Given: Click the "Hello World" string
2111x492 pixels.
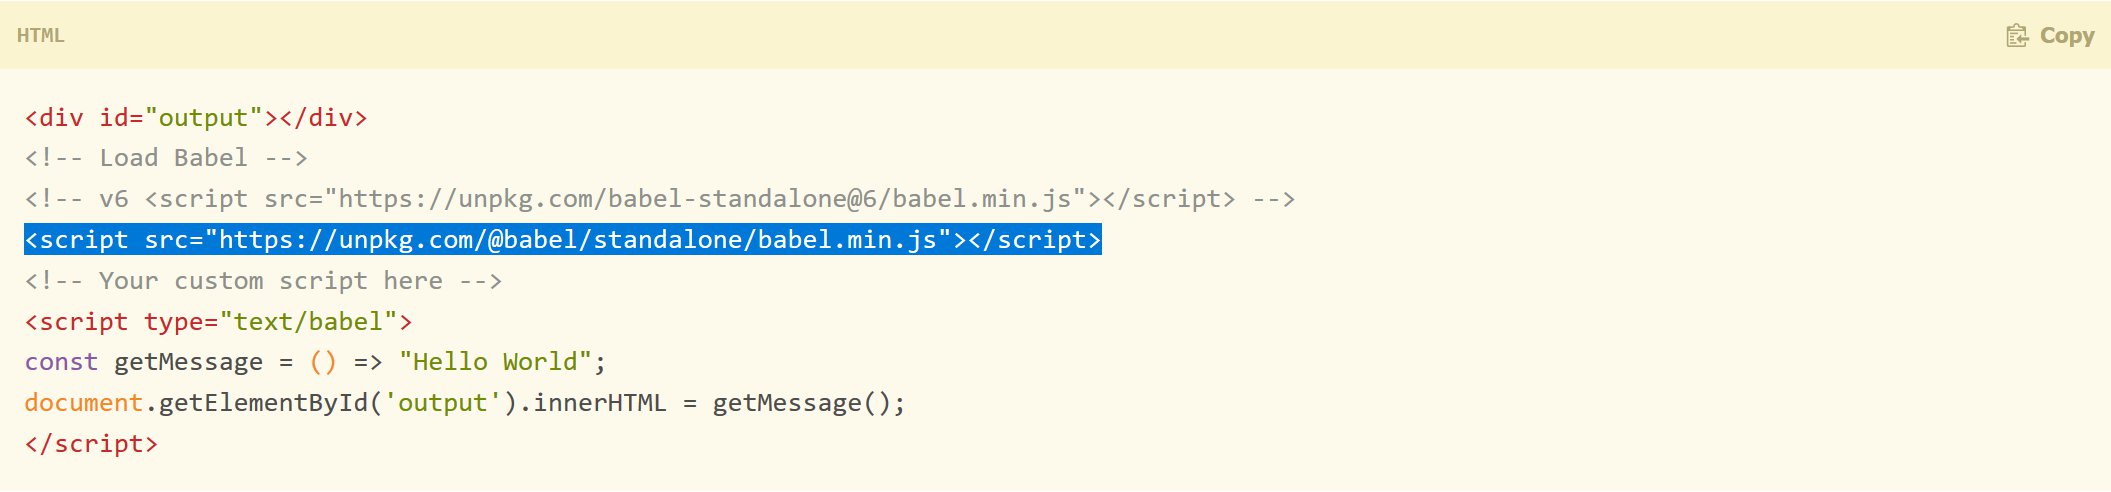Looking at the screenshot, I should click(x=495, y=362).
